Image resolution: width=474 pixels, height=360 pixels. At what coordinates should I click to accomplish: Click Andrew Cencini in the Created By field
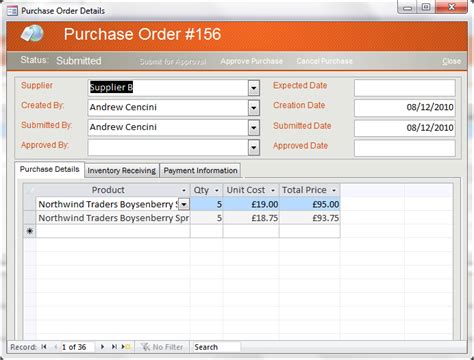[x=123, y=107]
